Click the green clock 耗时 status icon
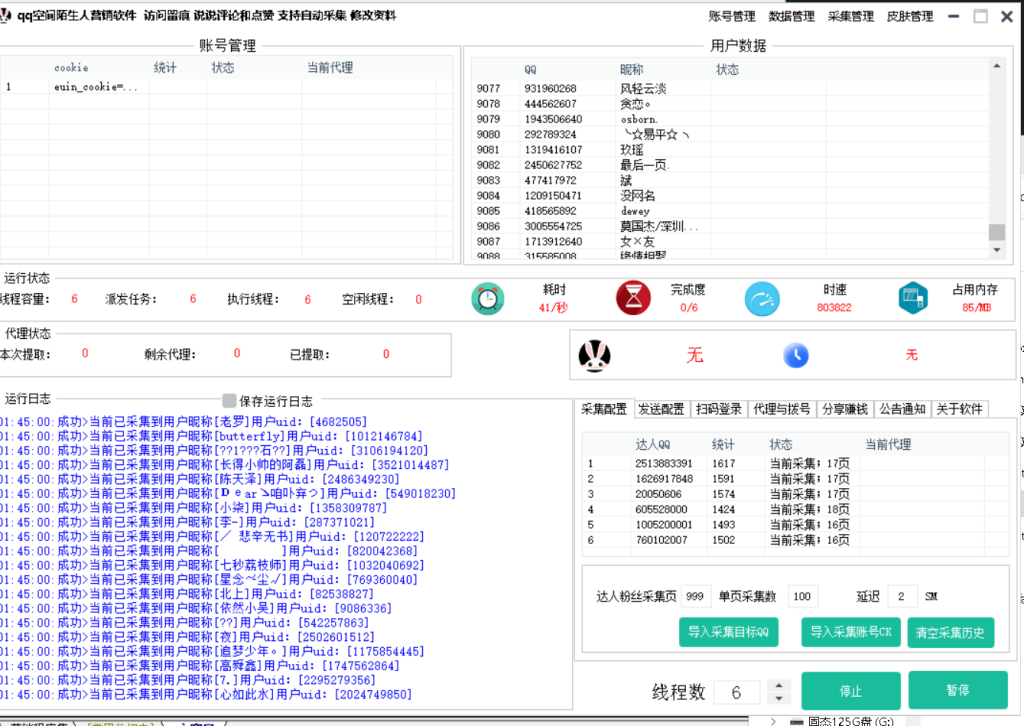Image resolution: width=1024 pixels, height=726 pixels. [488, 298]
